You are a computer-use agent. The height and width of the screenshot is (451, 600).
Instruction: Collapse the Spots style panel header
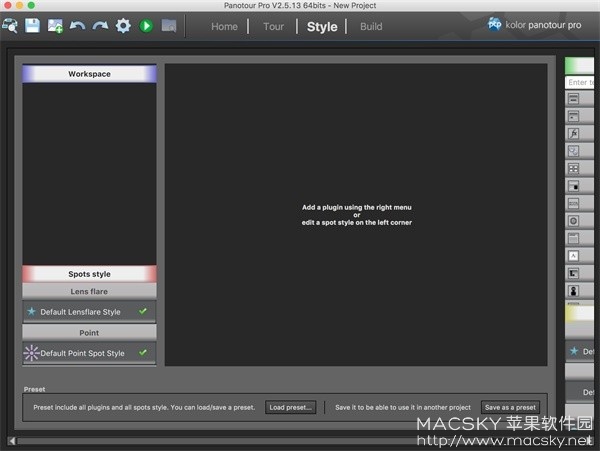tap(89, 274)
